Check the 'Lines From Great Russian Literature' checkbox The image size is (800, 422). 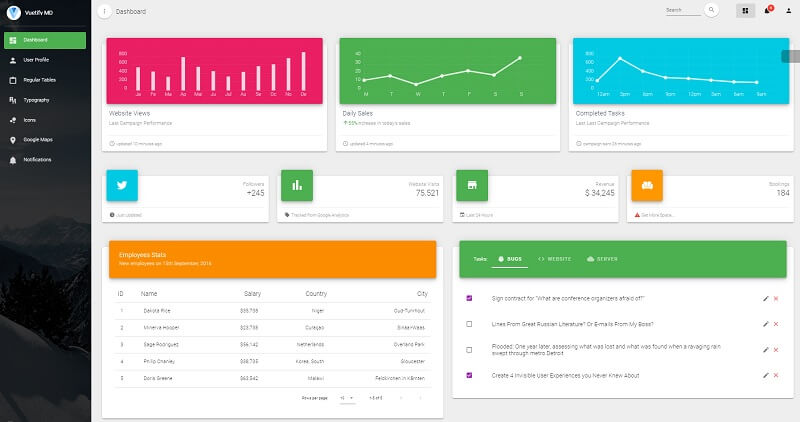click(x=470, y=324)
